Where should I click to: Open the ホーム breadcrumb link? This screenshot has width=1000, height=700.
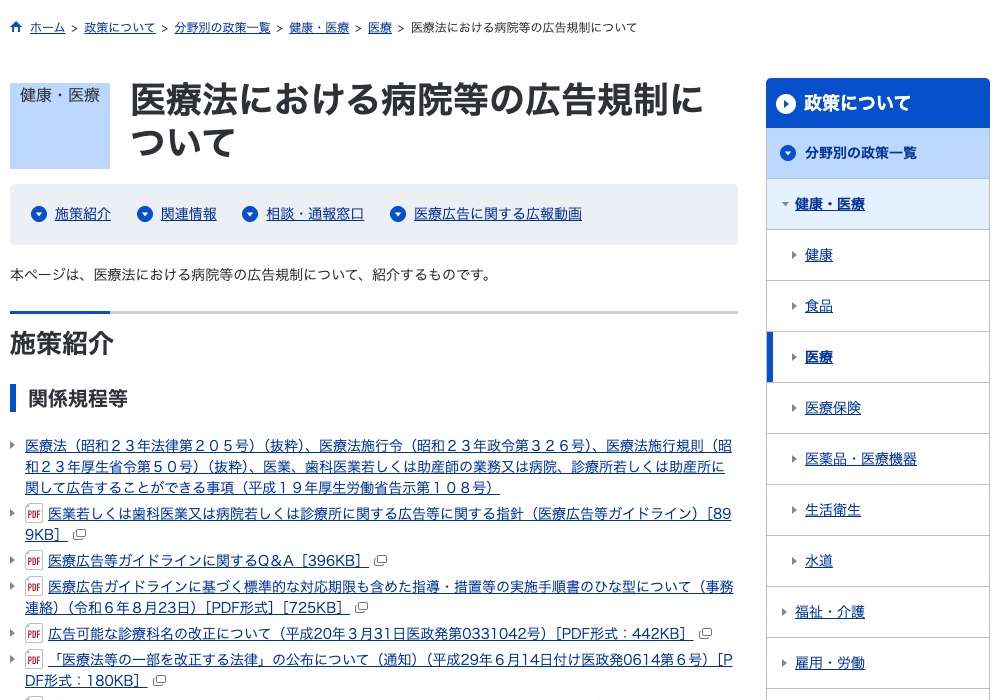coord(47,27)
